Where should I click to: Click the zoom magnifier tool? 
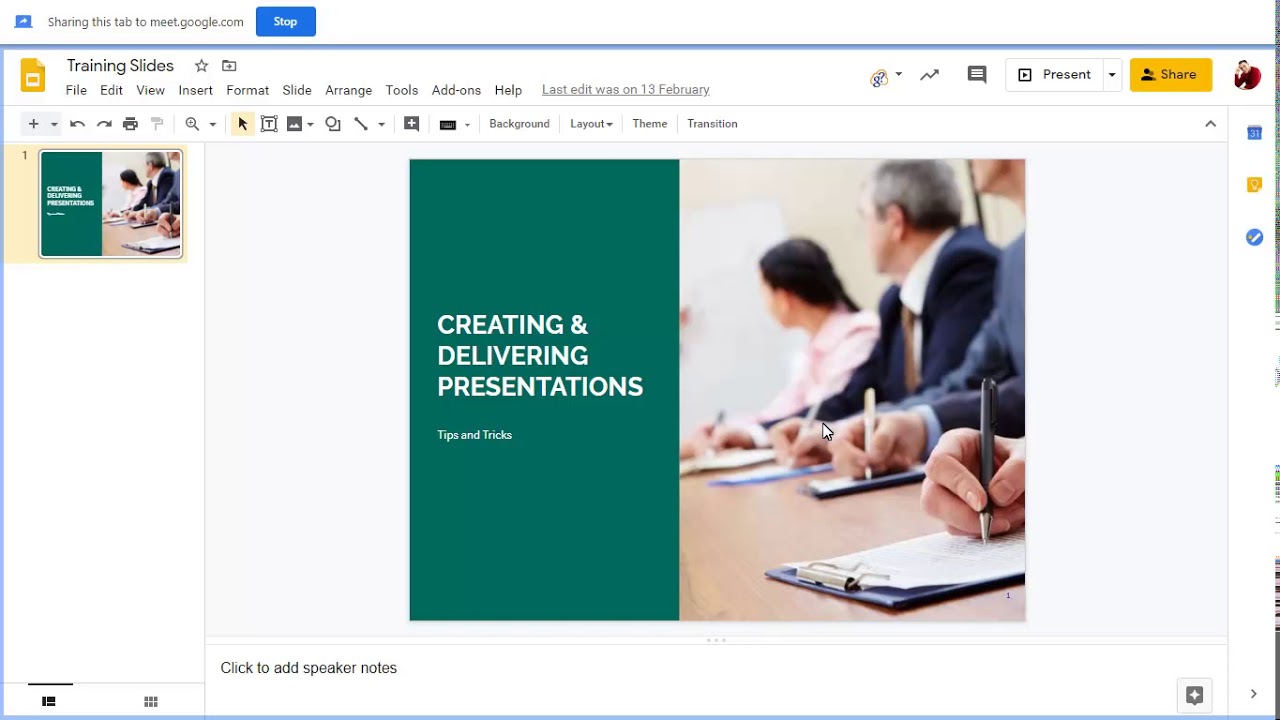[192, 124]
